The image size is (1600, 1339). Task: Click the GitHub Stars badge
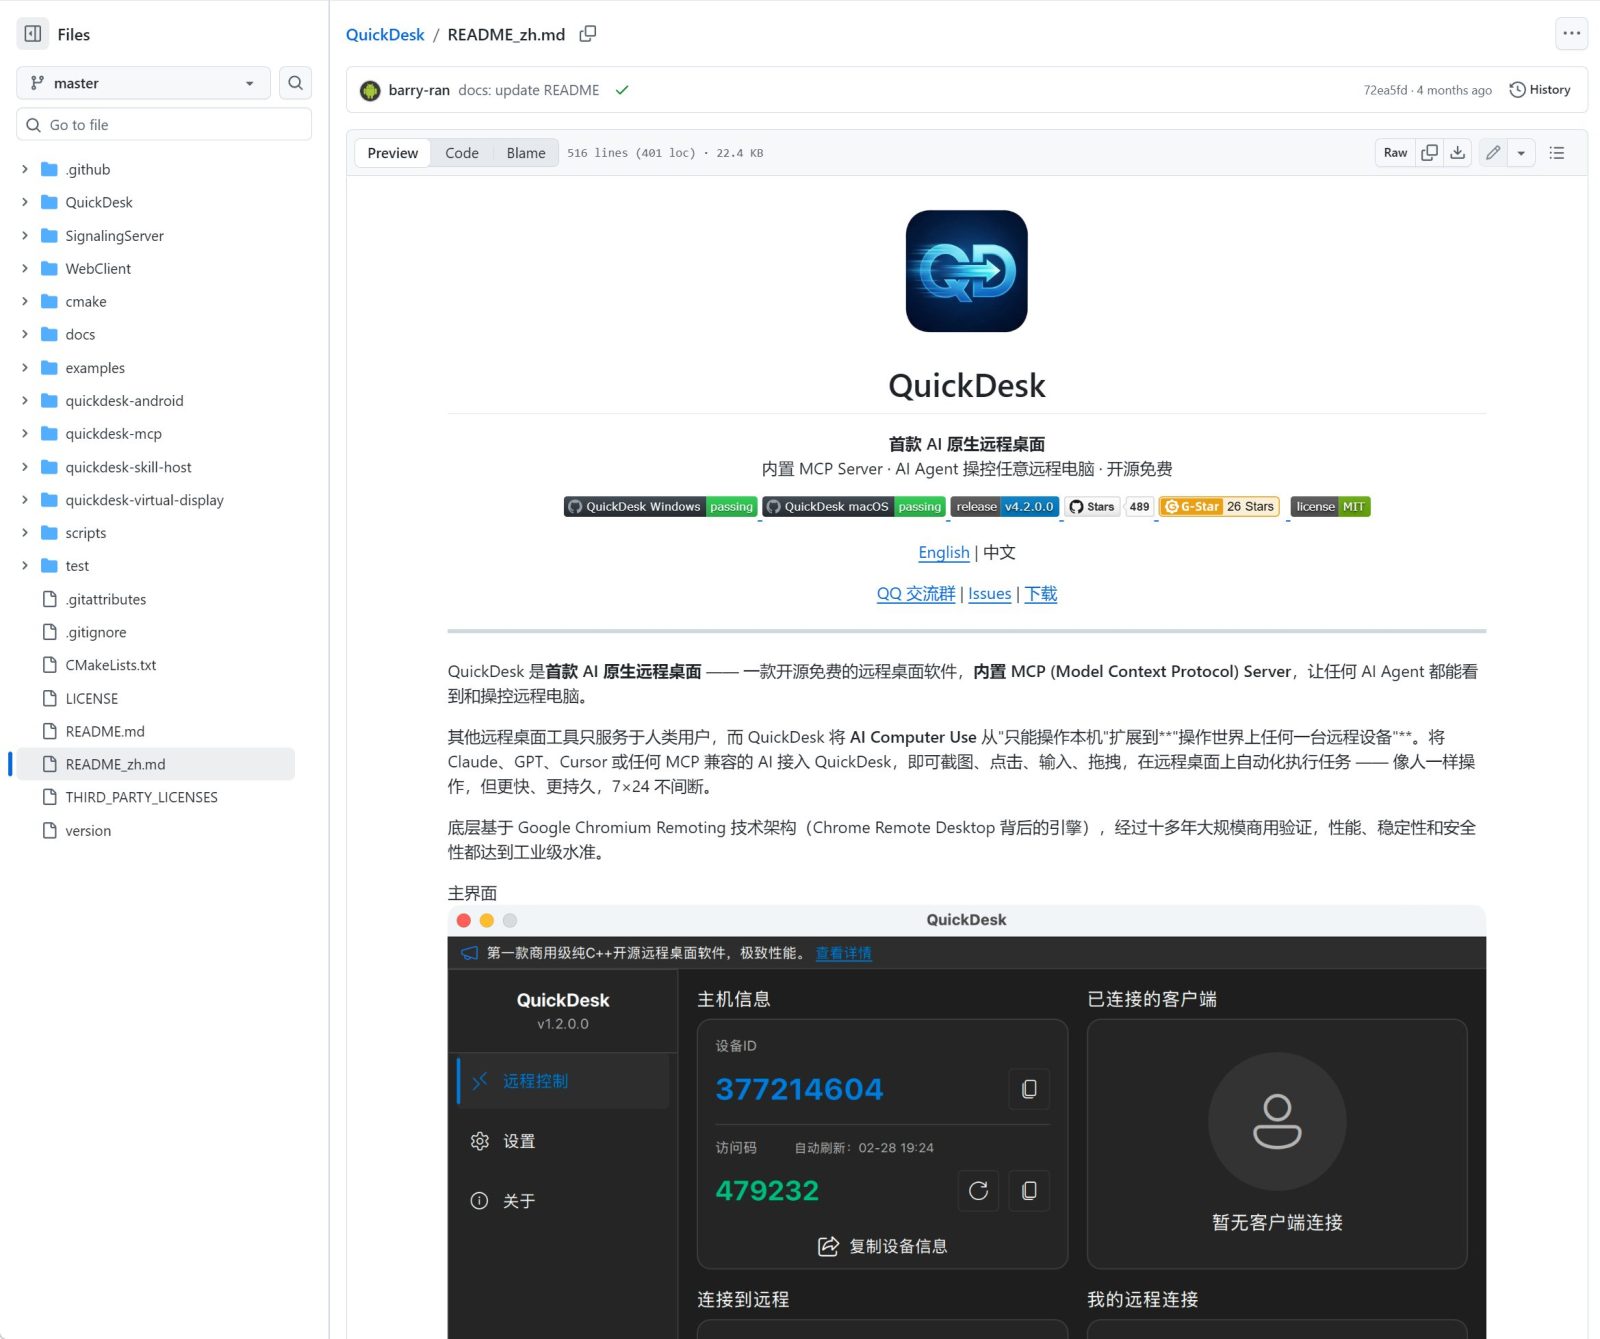[1109, 507]
